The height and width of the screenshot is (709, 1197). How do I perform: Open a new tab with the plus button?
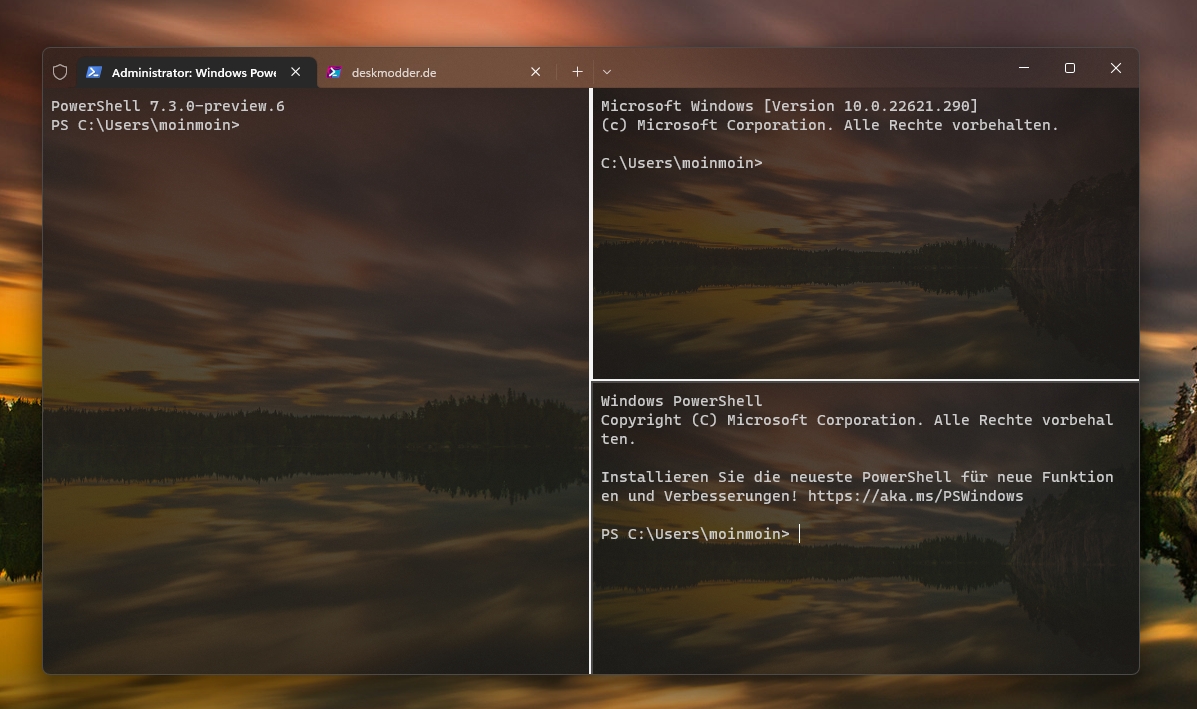click(x=577, y=72)
